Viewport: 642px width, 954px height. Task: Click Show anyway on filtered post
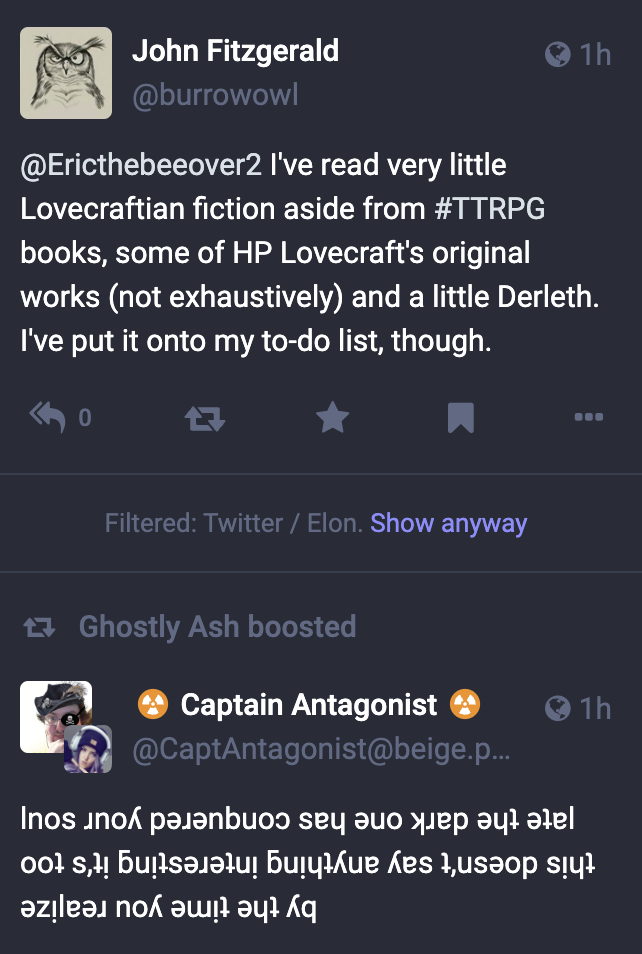click(448, 523)
